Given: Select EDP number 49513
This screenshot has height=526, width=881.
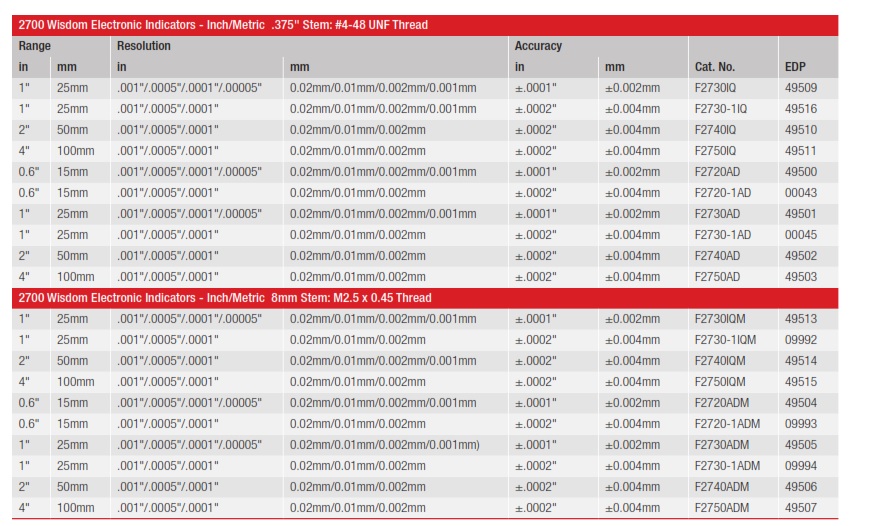Looking at the screenshot, I should (801, 319).
